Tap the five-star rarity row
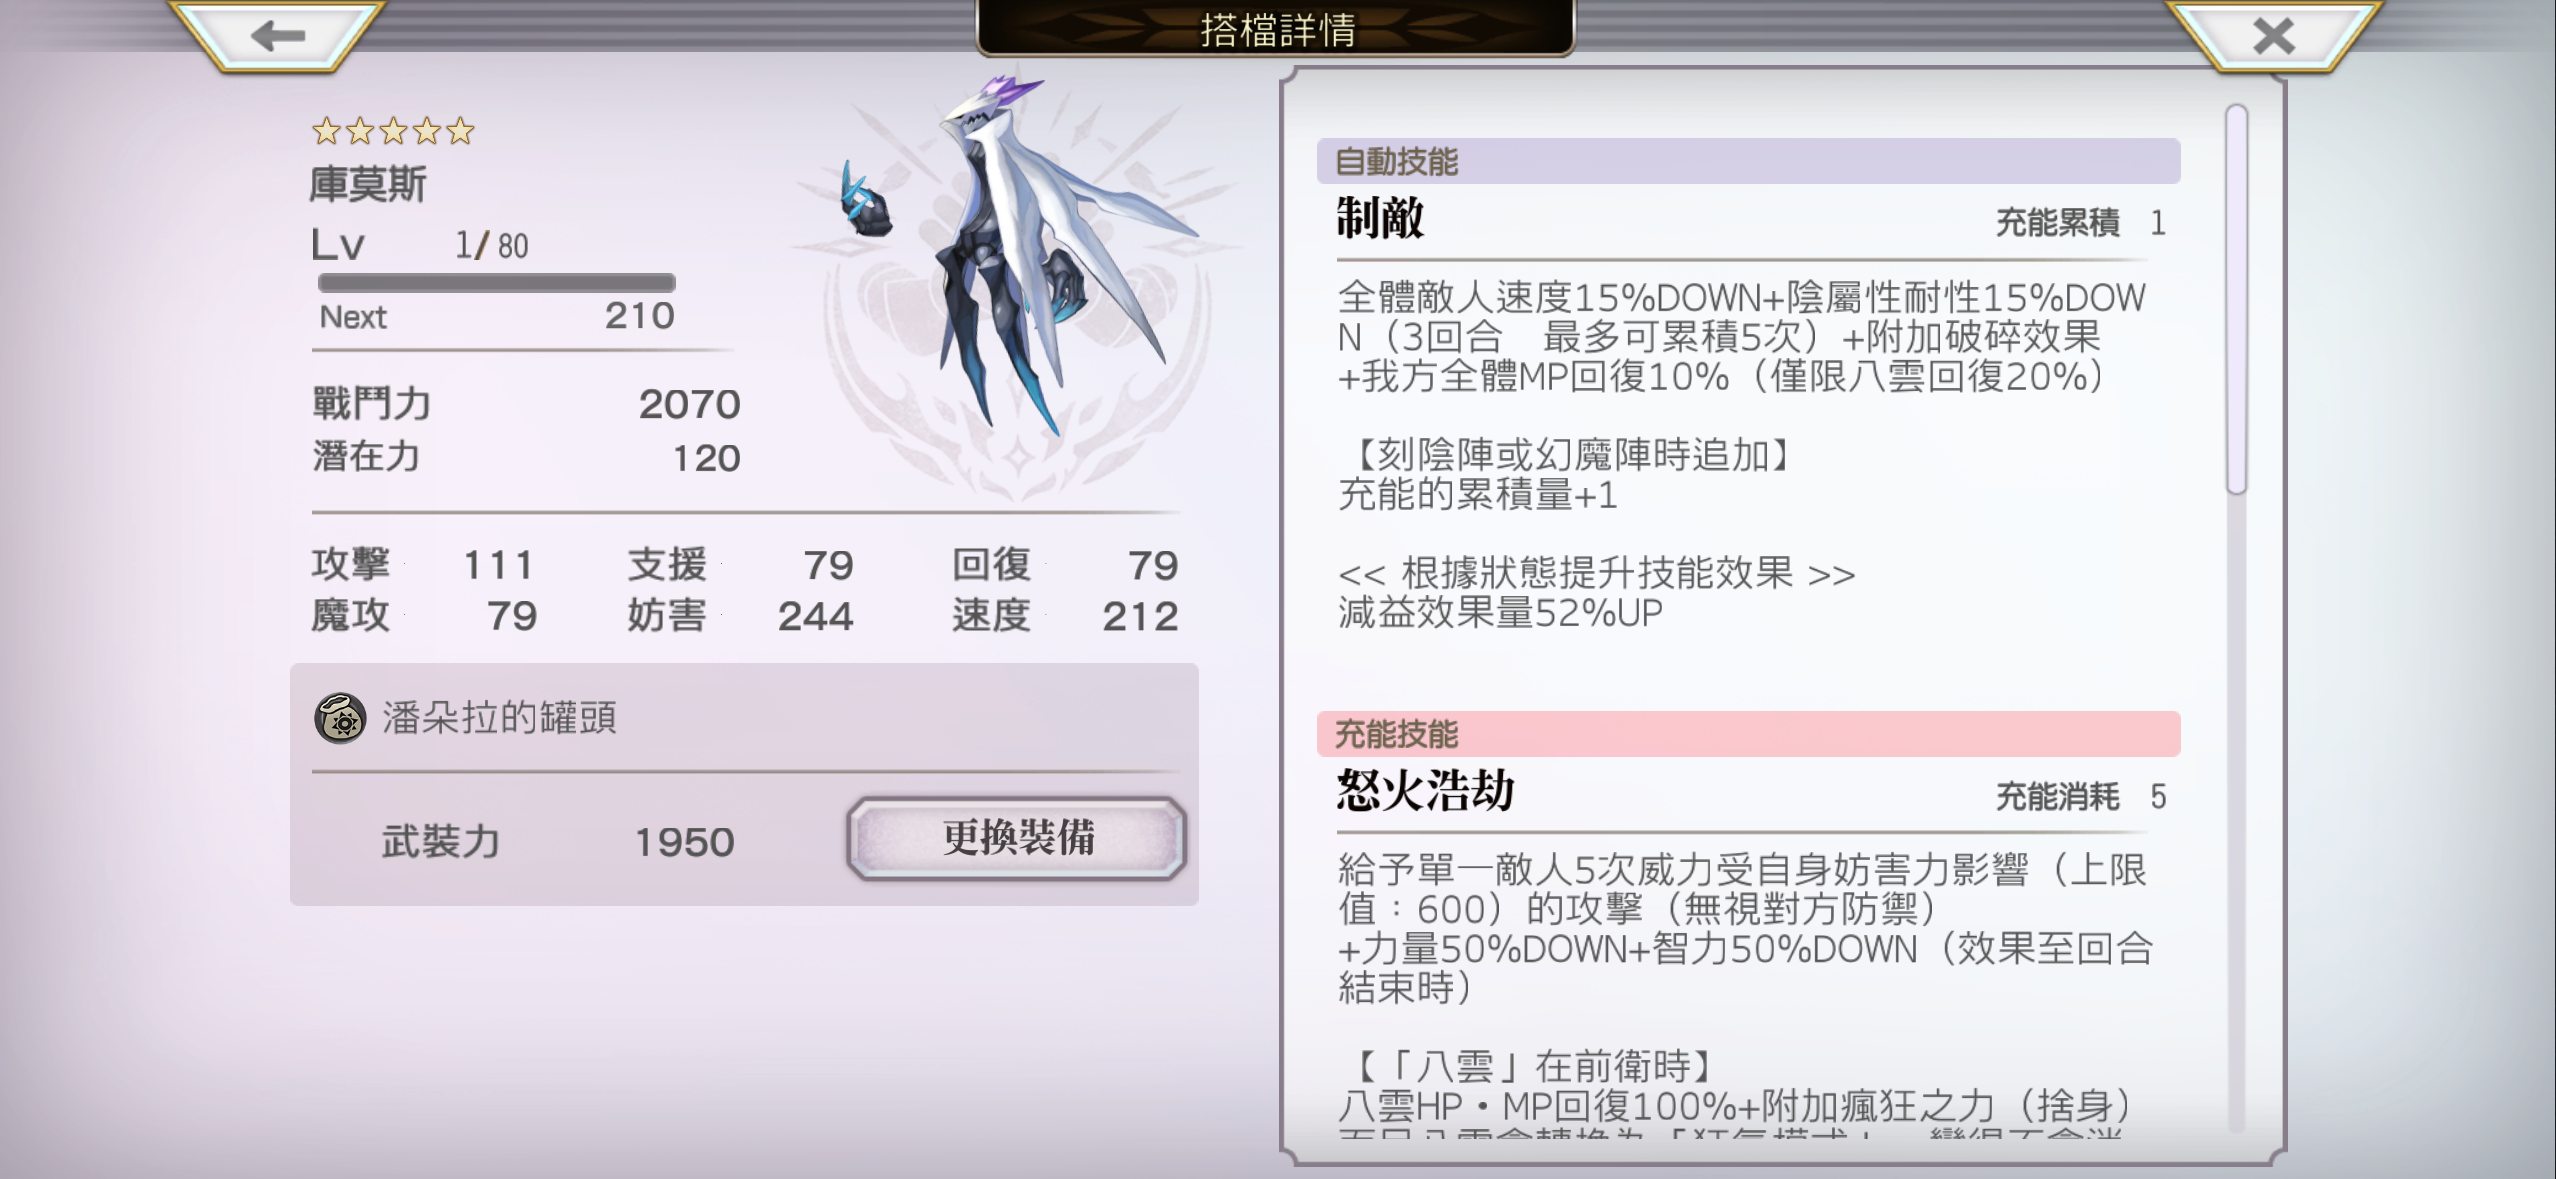The width and height of the screenshot is (2556, 1179). 393,131
